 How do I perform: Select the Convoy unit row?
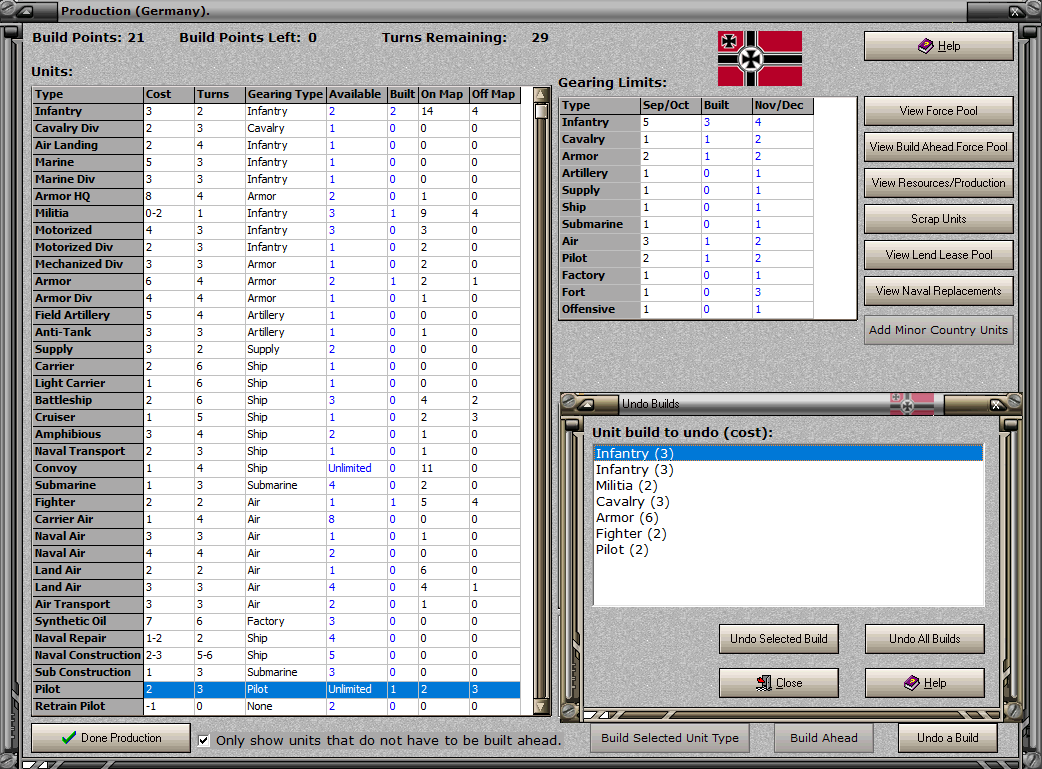[x=276, y=468]
